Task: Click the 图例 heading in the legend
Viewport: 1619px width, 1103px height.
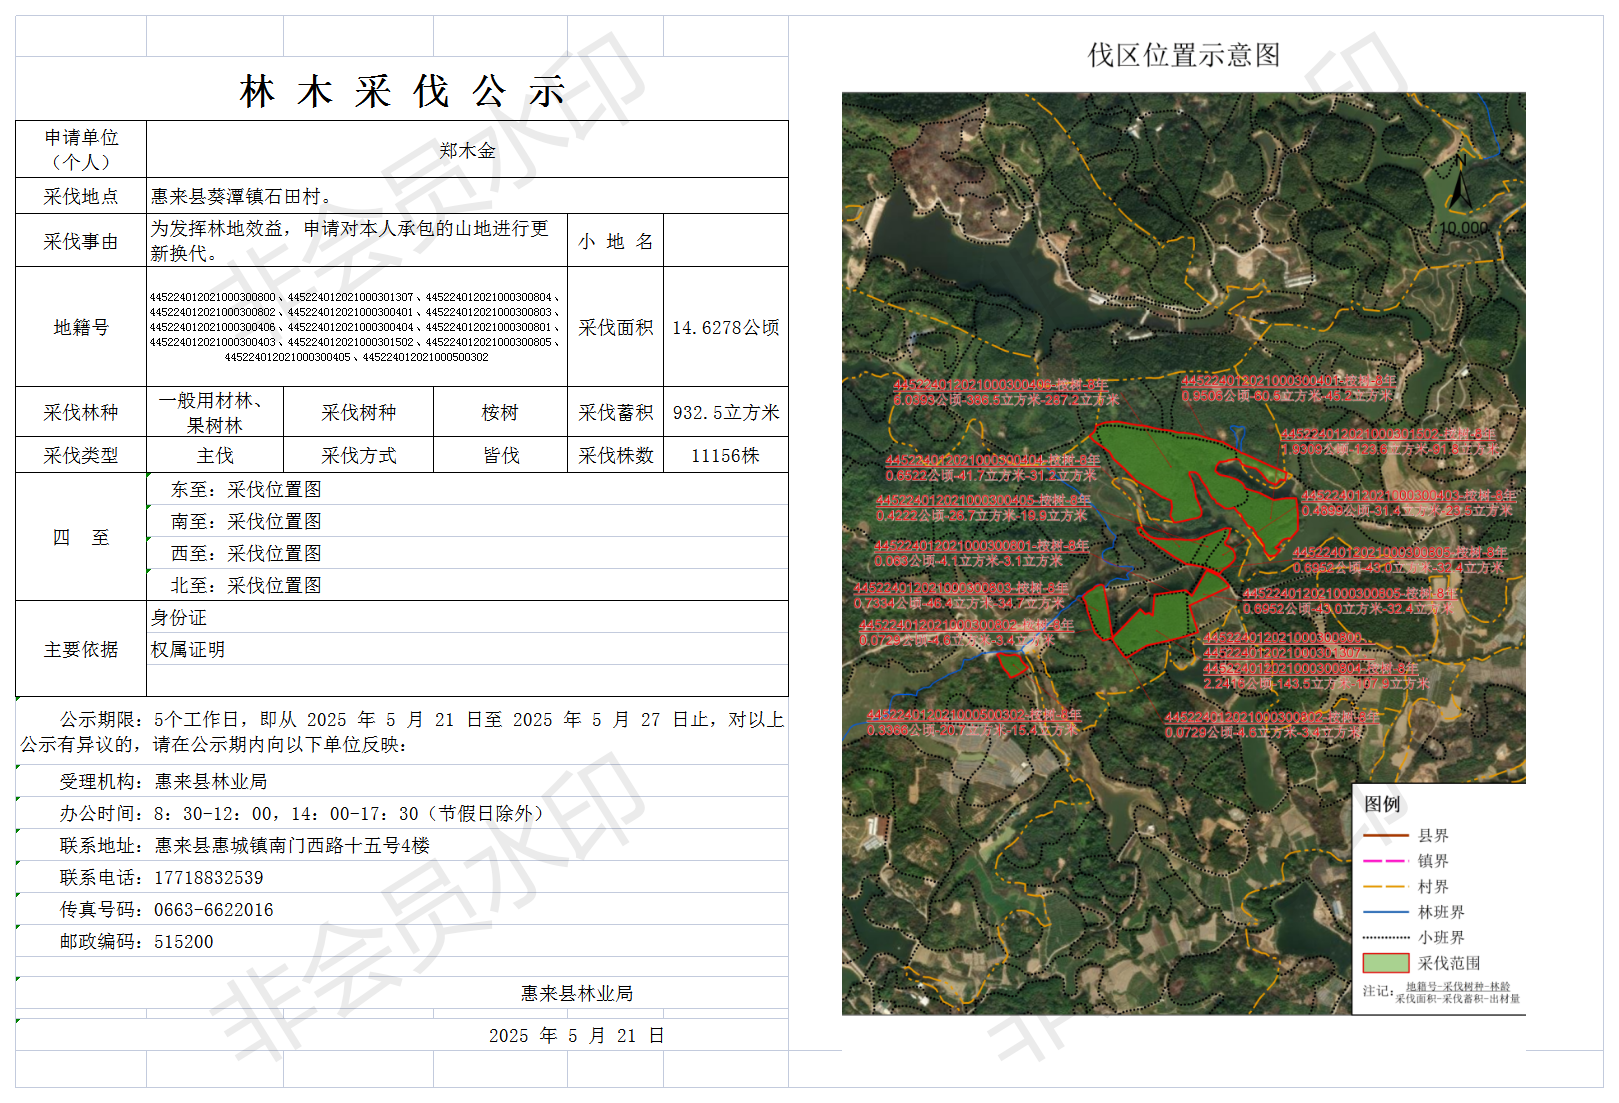Action: click(x=1382, y=804)
